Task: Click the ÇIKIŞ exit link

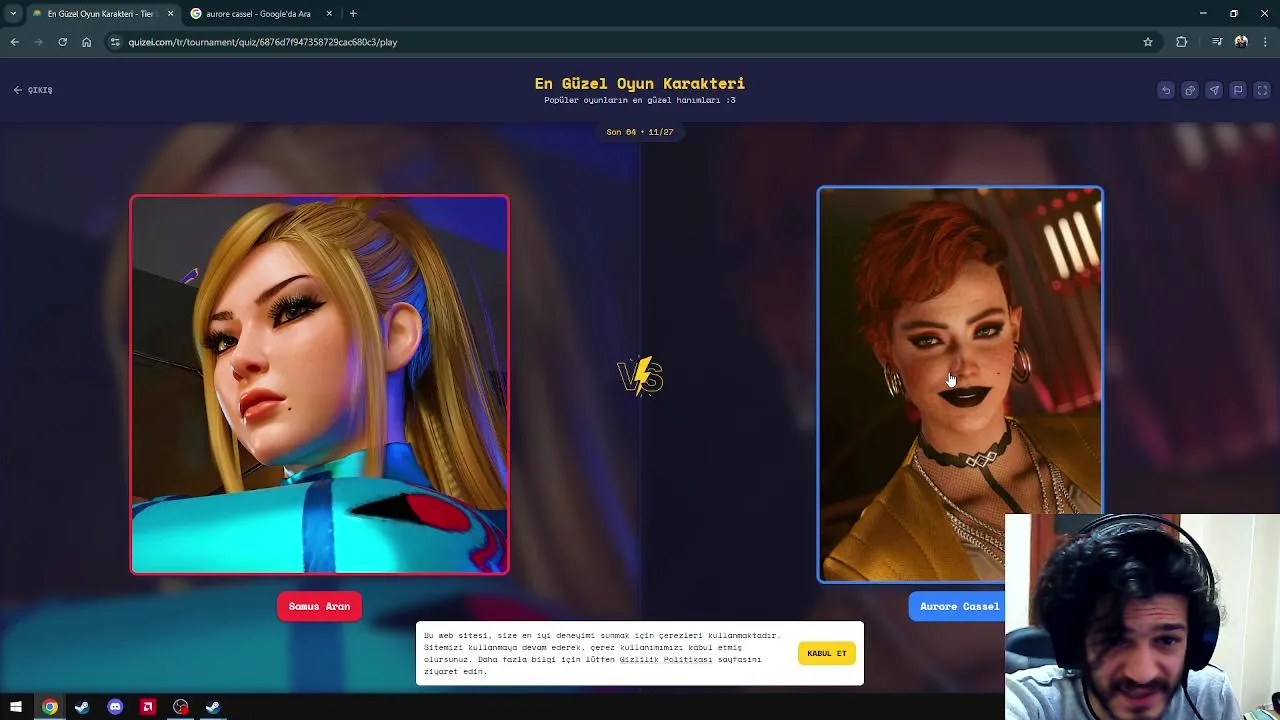Action: pos(33,90)
